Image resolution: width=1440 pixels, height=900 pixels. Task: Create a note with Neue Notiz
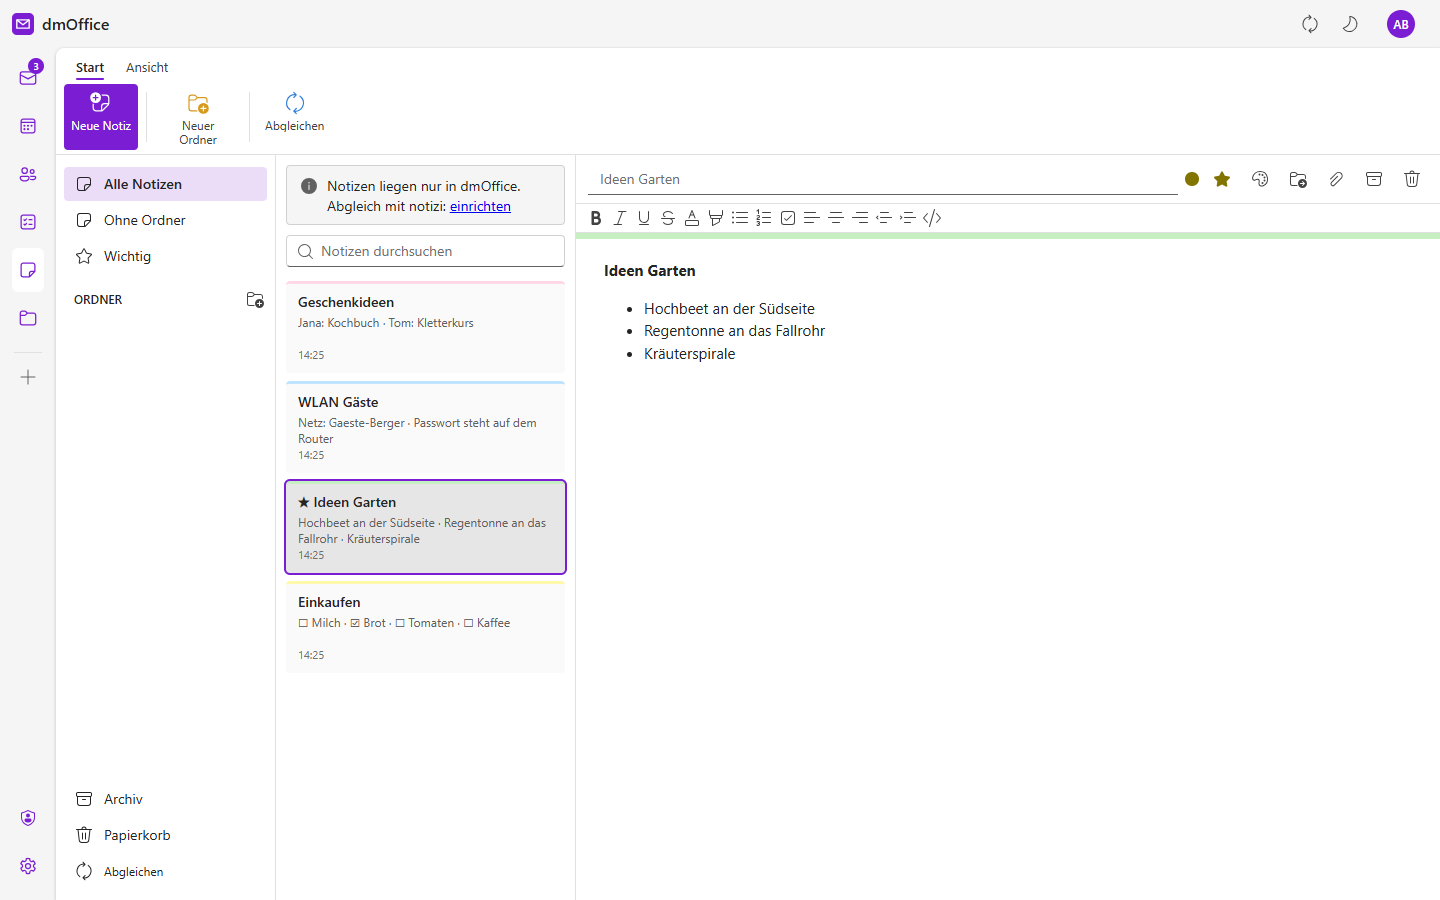[101, 117]
